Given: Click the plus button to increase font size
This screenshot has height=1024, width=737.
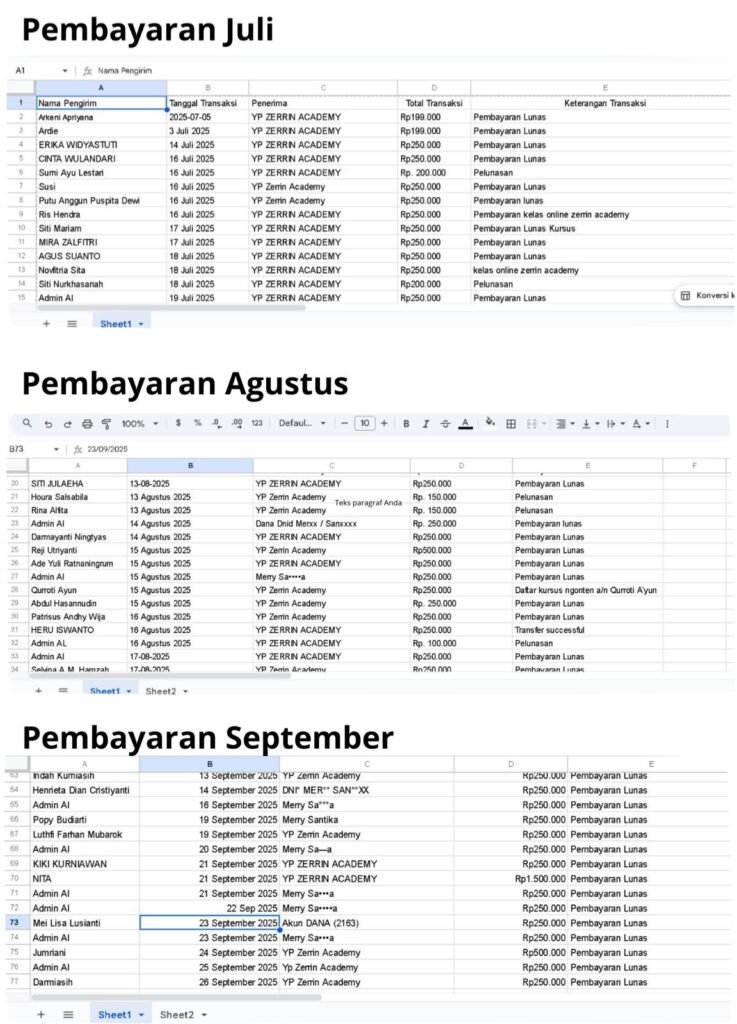Looking at the screenshot, I should tap(384, 424).
